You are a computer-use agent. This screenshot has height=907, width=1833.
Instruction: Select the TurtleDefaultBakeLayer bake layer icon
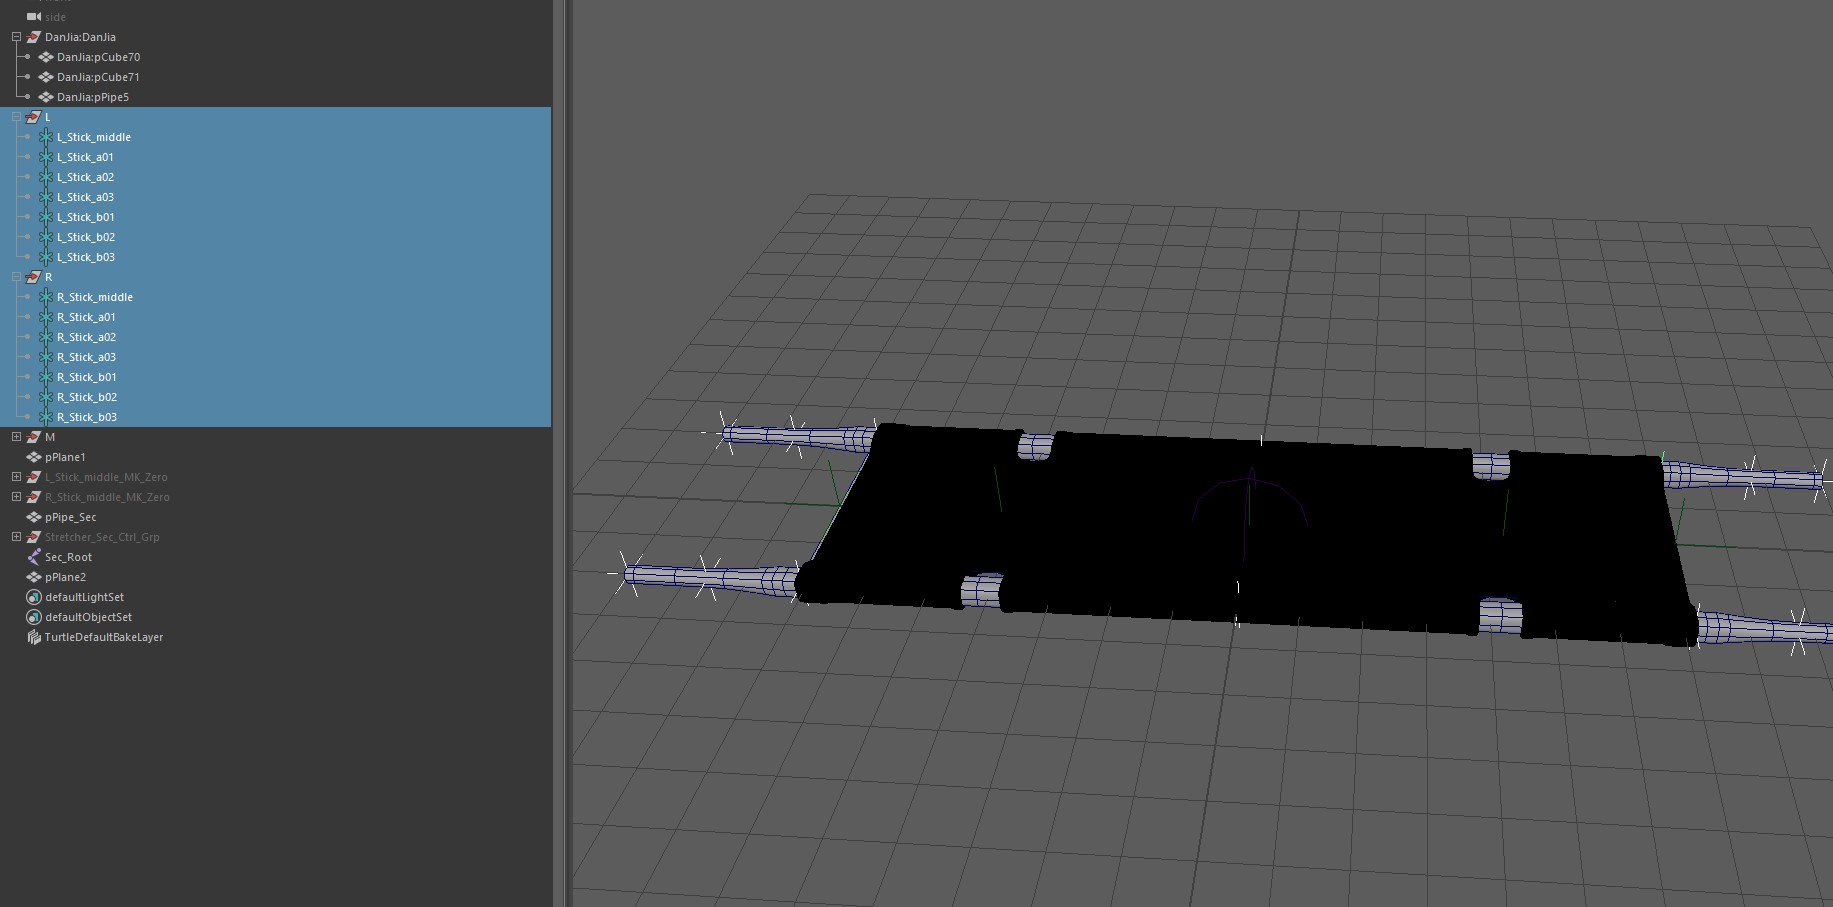click(33, 637)
